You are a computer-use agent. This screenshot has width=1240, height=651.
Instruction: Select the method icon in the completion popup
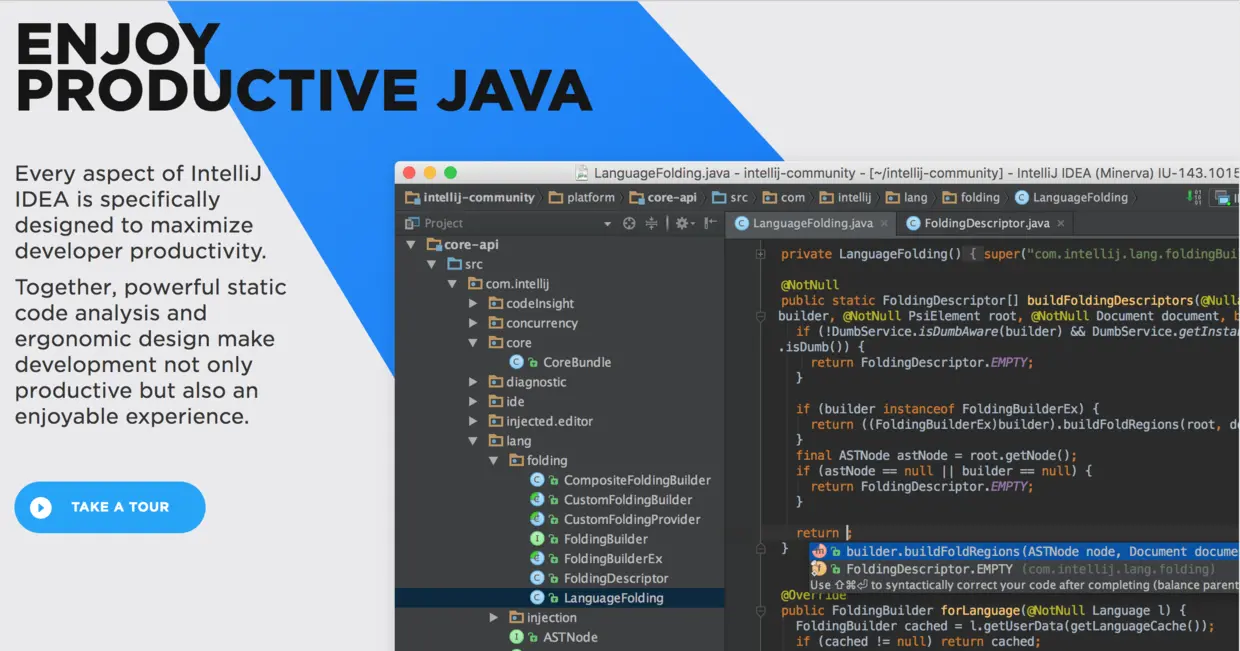820,551
